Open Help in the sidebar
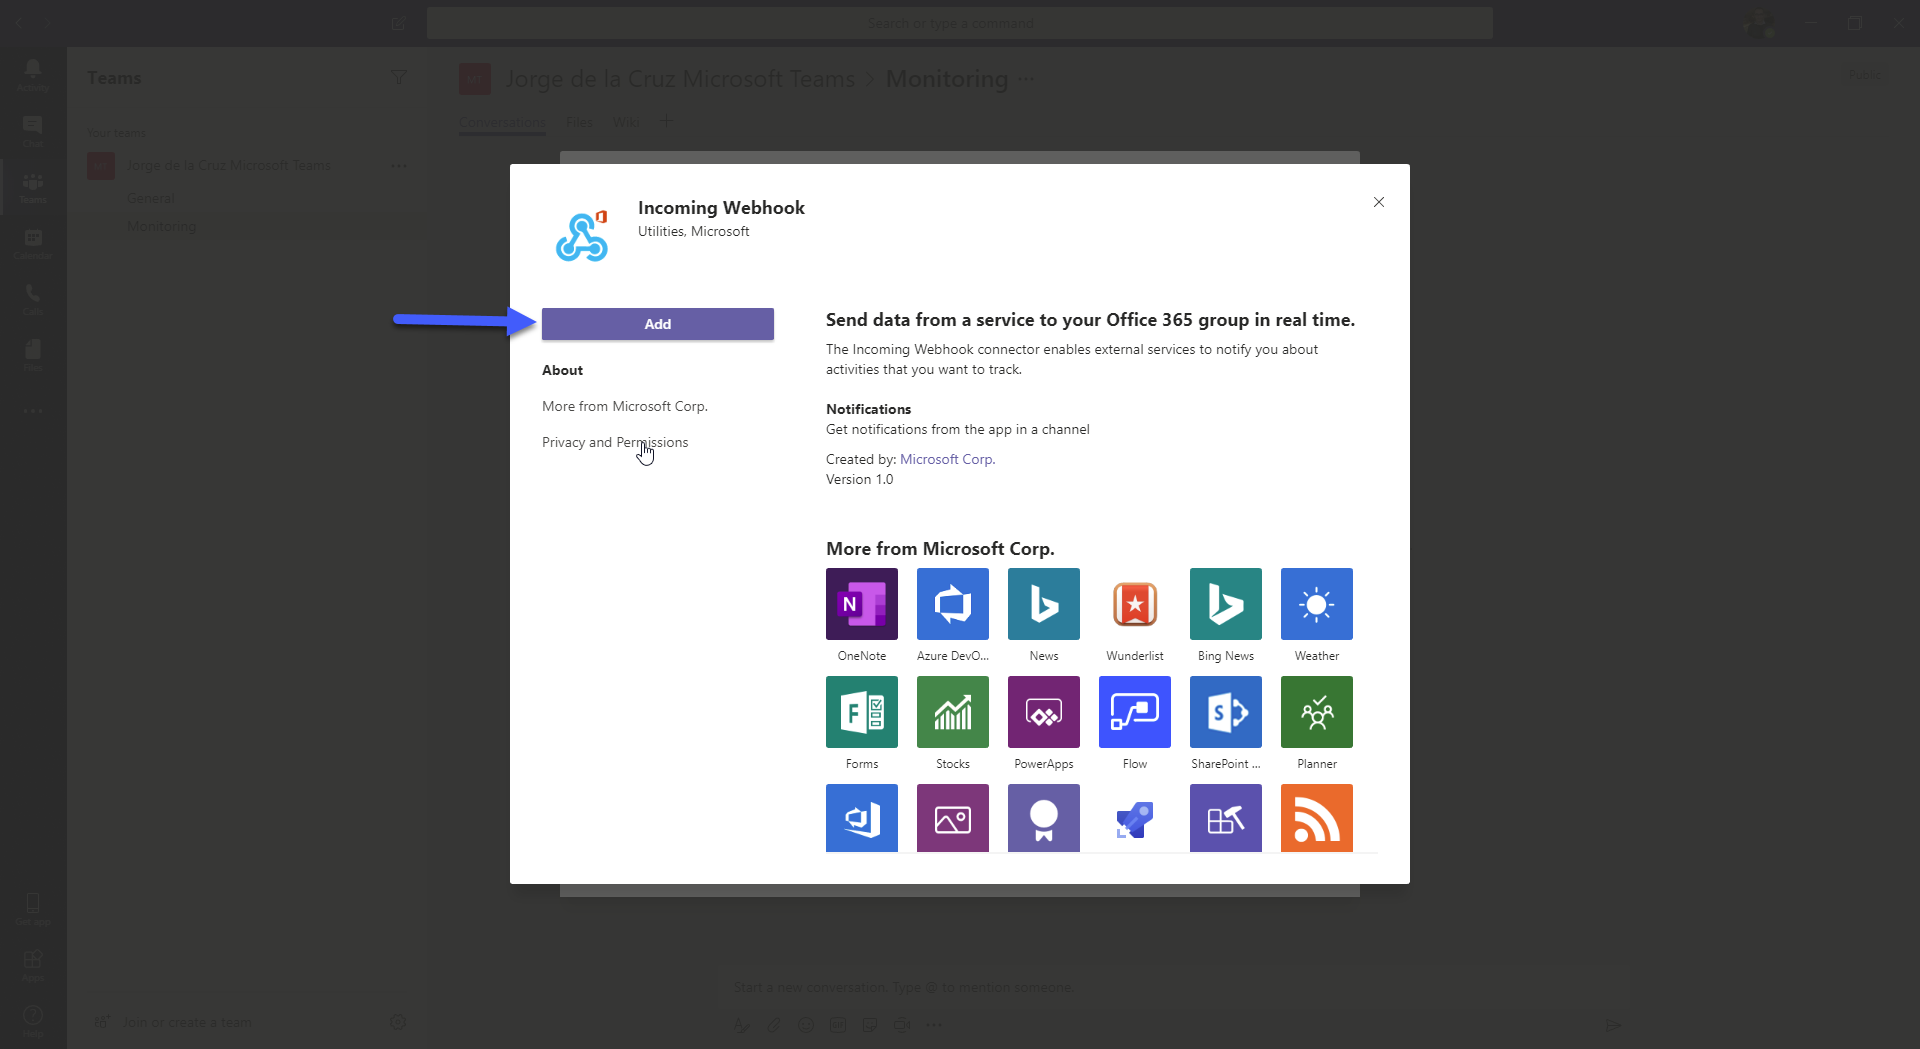 click(33, 1021)
